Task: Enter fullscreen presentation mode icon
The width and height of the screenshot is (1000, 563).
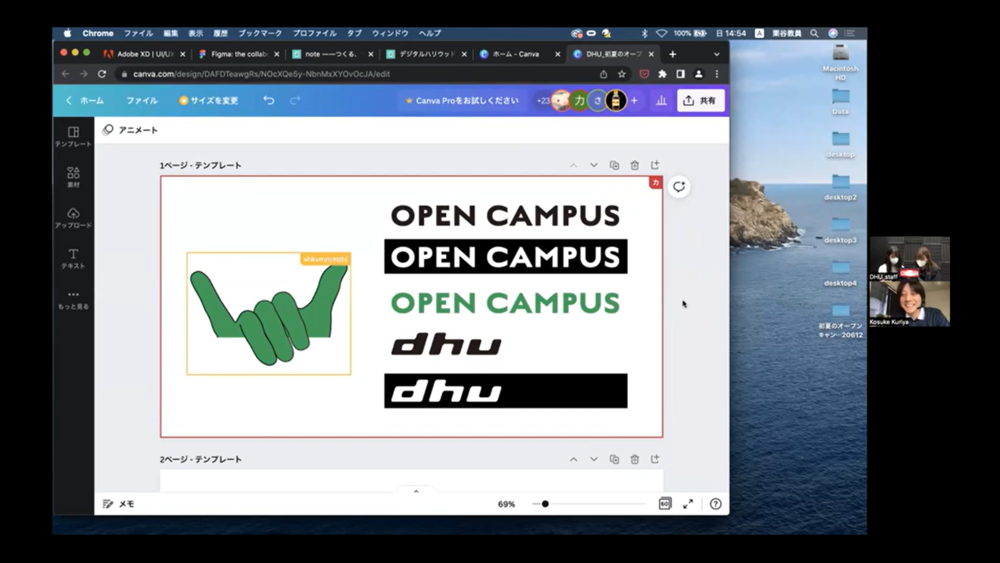Action: [688, 504]
